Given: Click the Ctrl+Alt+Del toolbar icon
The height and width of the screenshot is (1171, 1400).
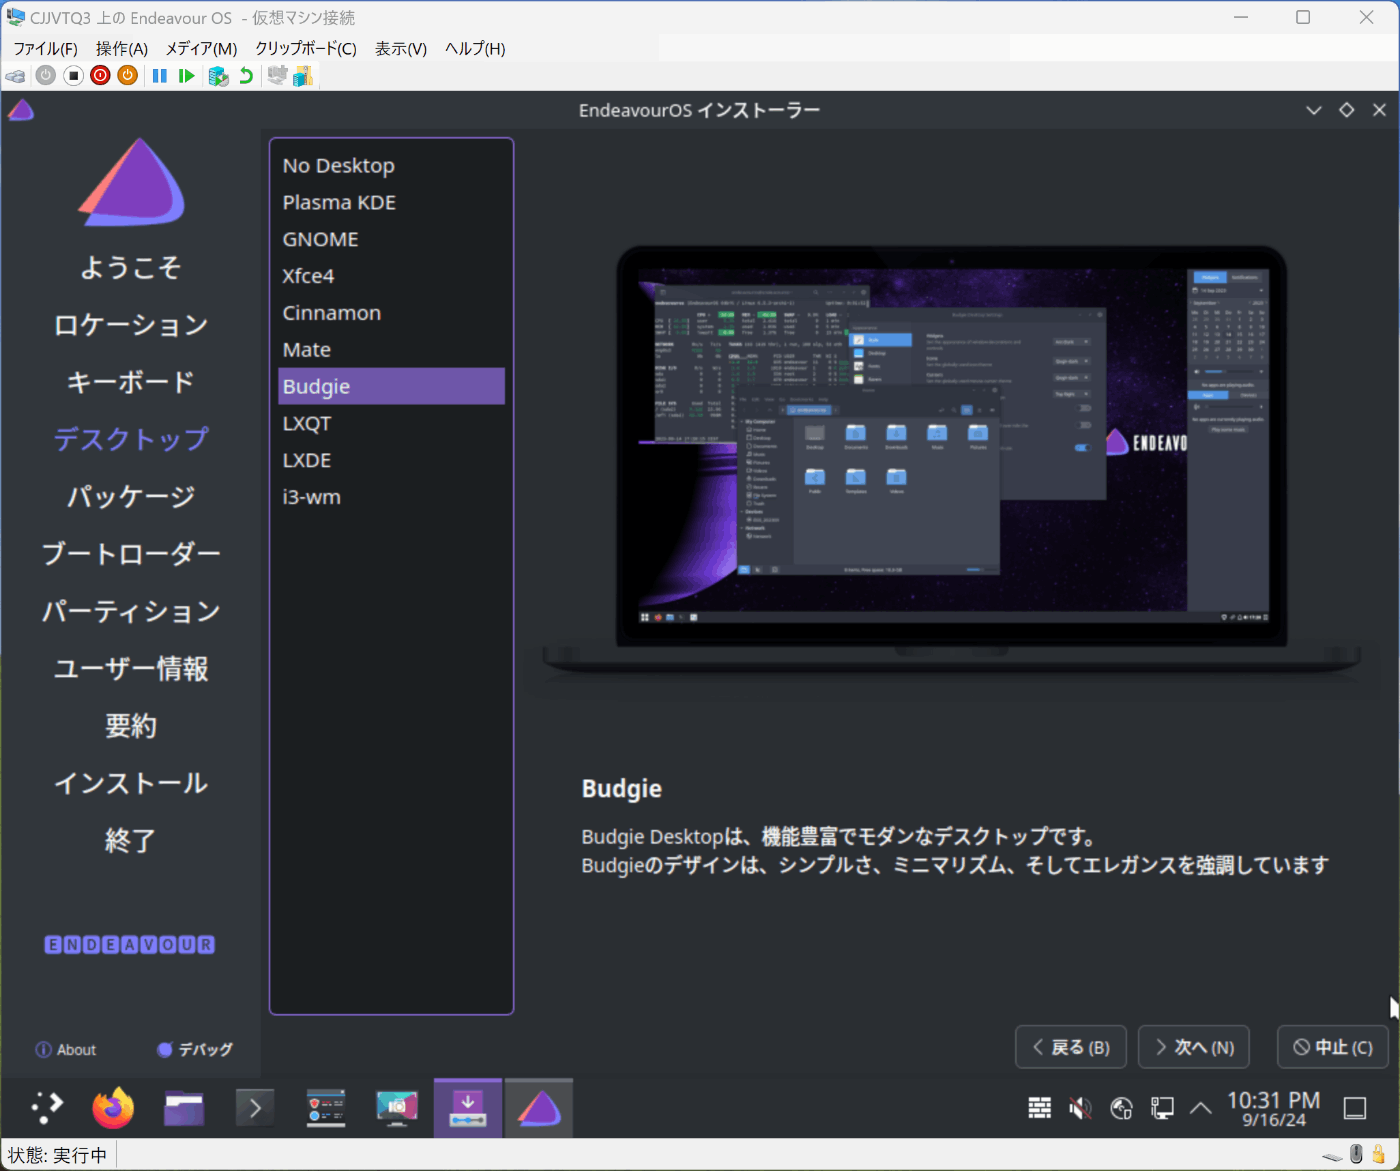Looking at the screenshot, I should pyautogui.click(x=16, y=76).
